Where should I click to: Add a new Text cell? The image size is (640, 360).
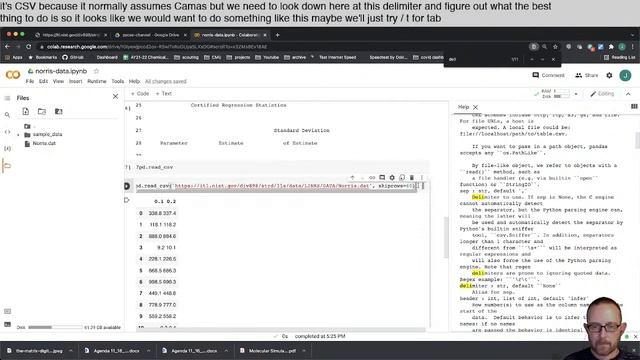pos(164,94)
